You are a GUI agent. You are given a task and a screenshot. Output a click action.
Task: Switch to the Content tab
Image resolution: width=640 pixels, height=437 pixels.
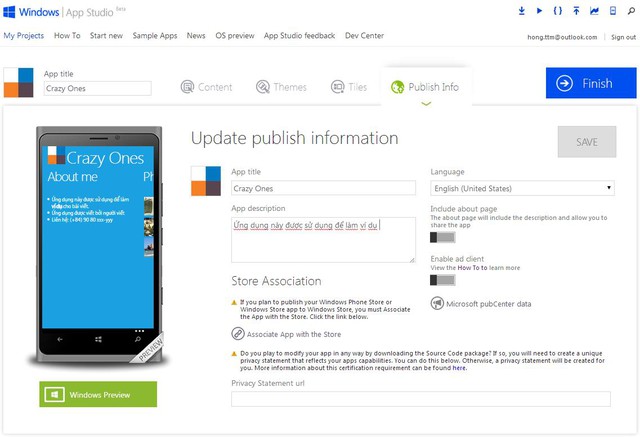click(206, 87)
